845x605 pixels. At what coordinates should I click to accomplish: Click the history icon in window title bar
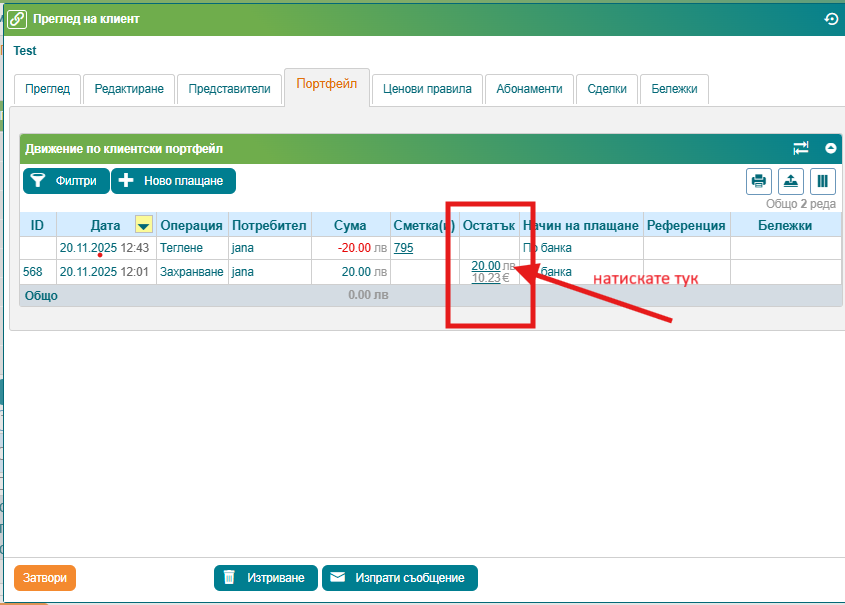click(x=831, y=19)
